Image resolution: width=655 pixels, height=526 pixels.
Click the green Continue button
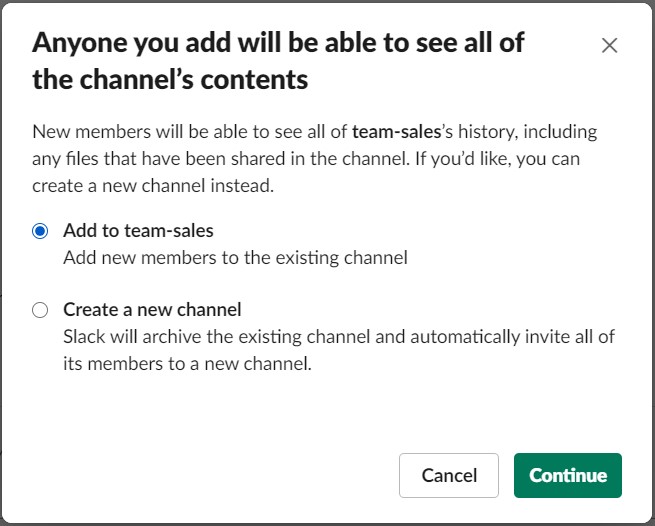pos(568,475)
